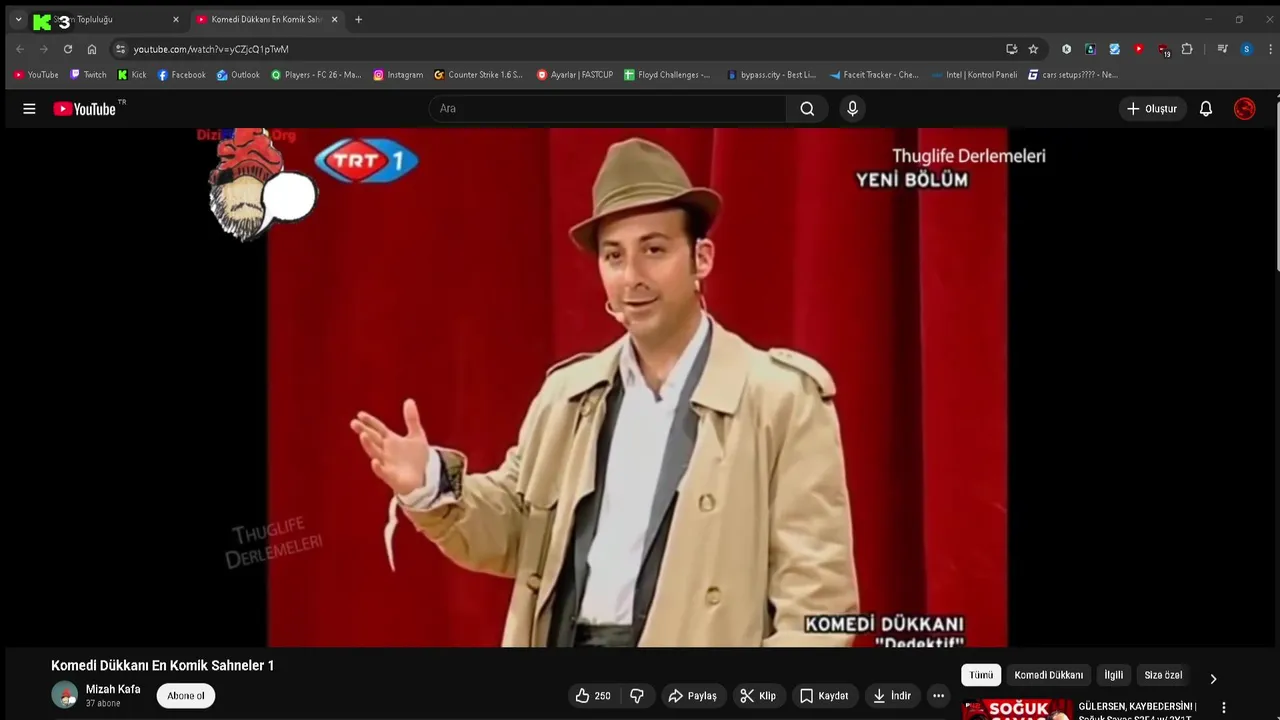Click the search magnifier button
The image size is (1280, 720).
click(807, 109)
